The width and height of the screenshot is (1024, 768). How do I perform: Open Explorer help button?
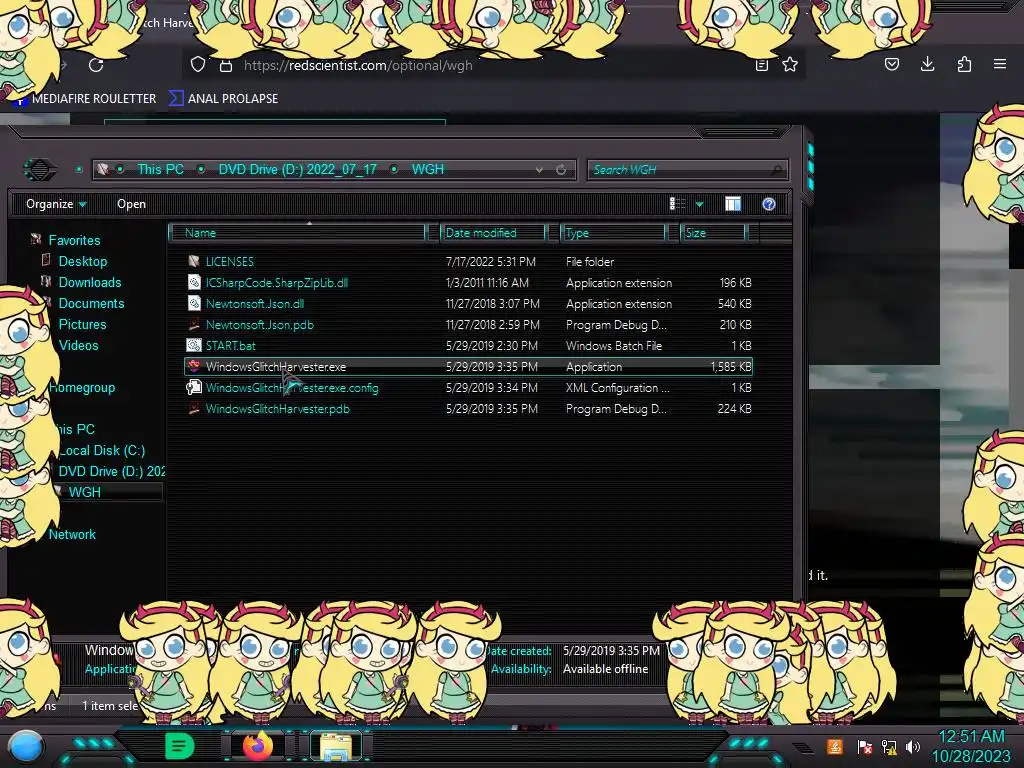click(x=769, y=204)
